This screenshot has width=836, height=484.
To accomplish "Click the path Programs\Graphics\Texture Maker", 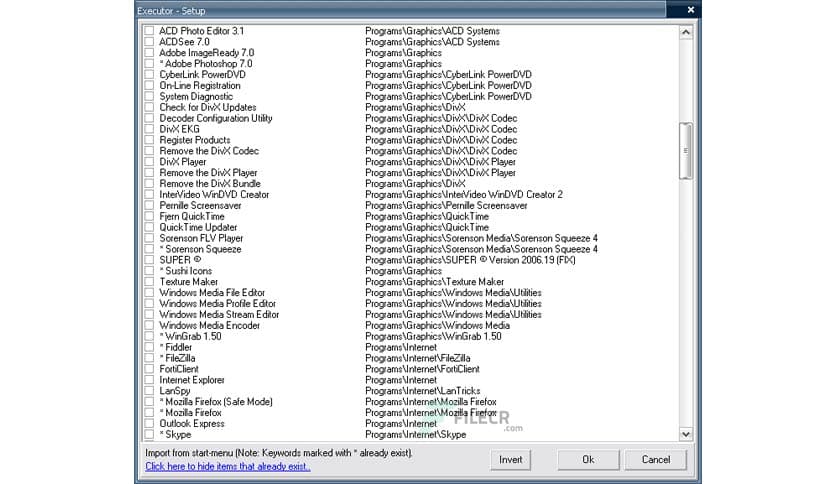I will (x=435, y=281).
